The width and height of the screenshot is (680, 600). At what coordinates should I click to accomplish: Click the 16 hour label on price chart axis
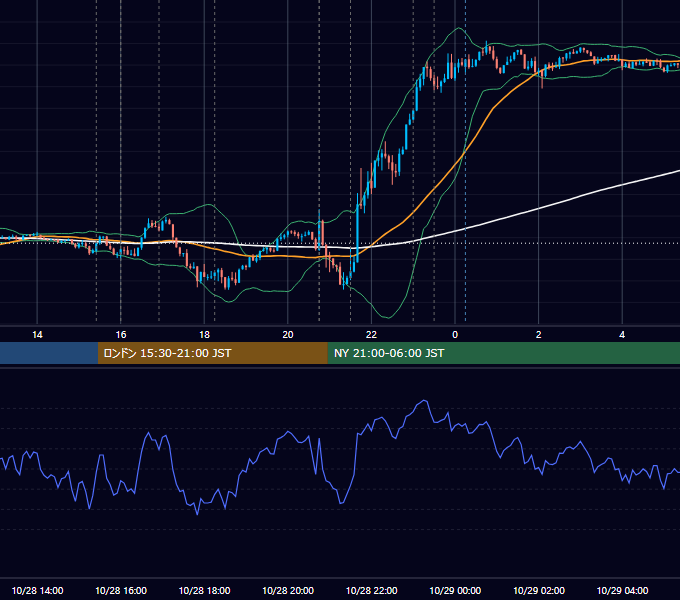click(x=121, y=335)
